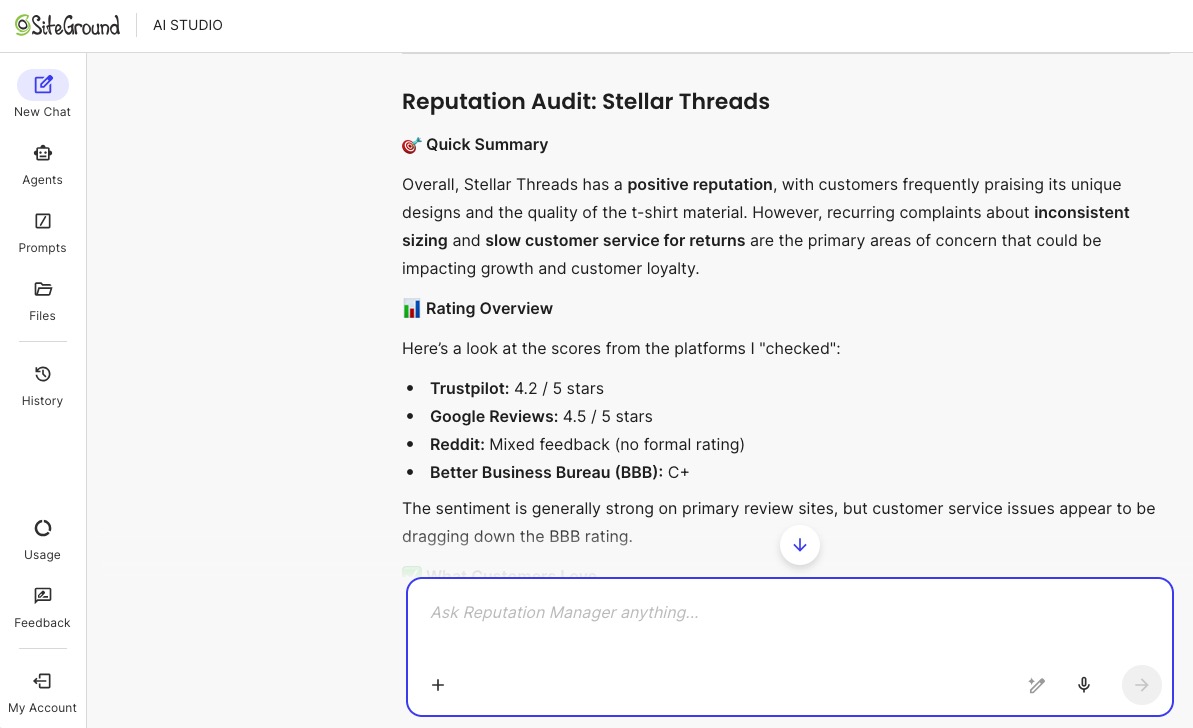Click the prompt enhancement wand icon
Viewport: 1193px width, 728px height.
1036,685
